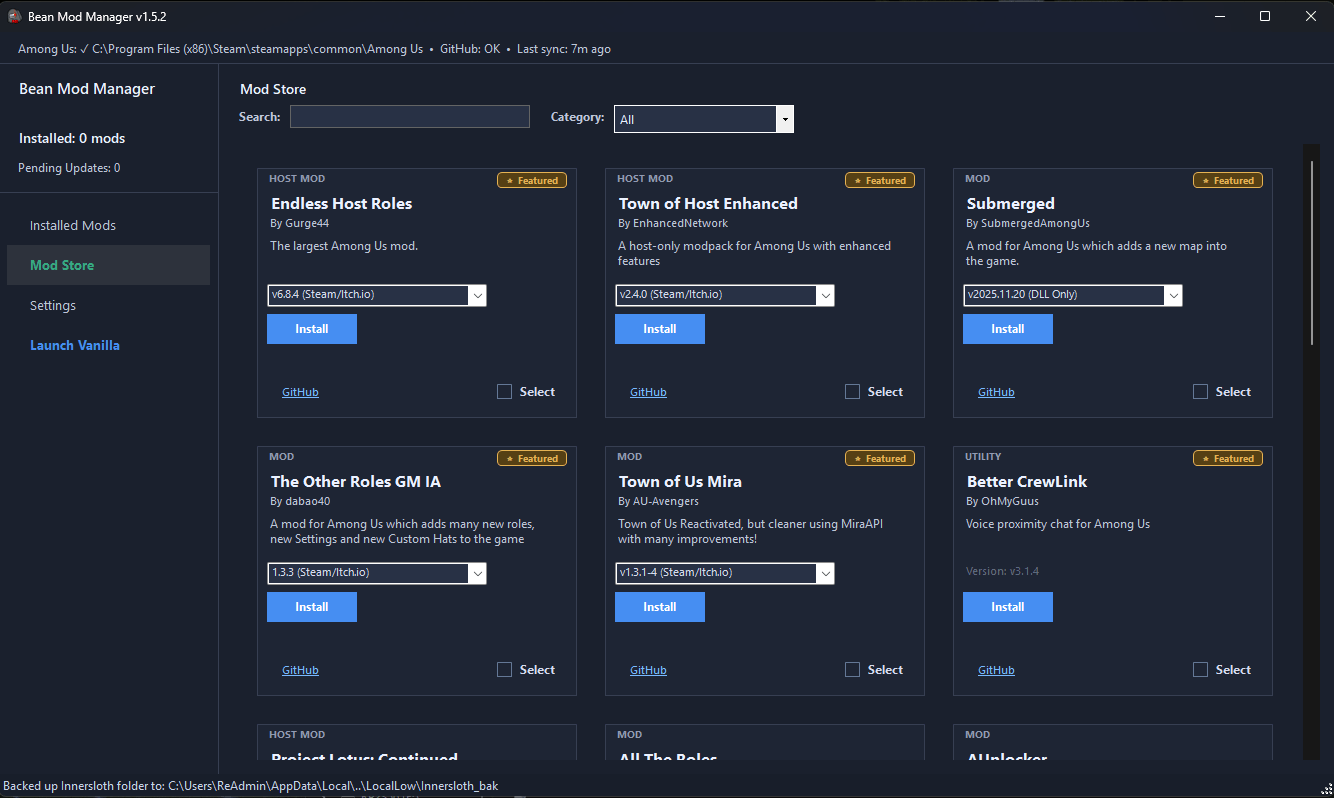This screenshot has width=1334, height=798.
Task: Click the Featured badge on Better CrewLink
Action: point(1228,459)
